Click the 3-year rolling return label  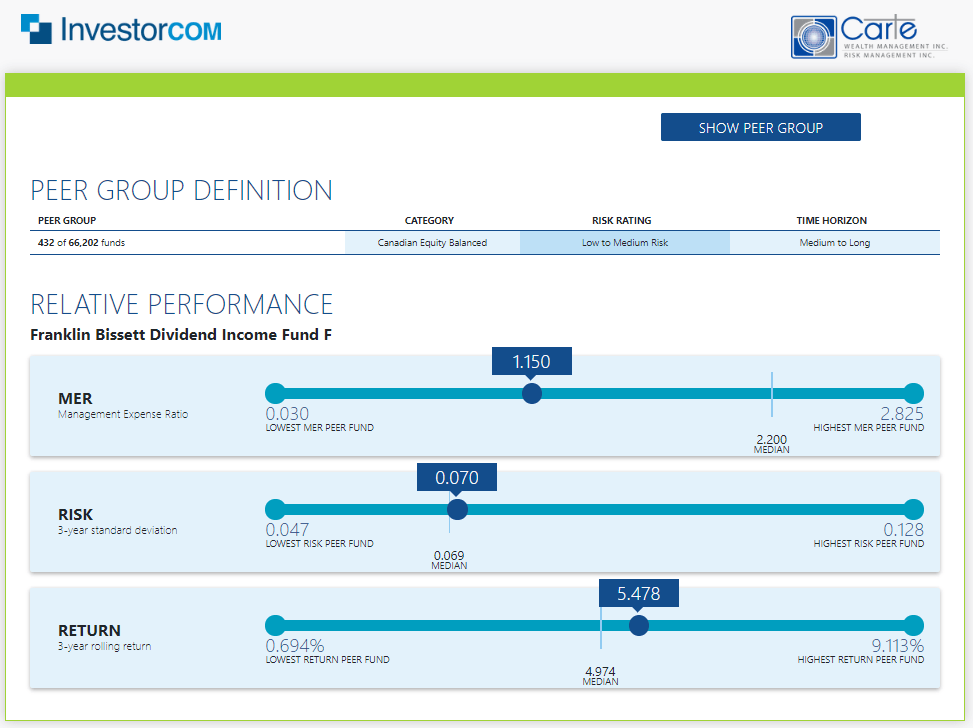point(104,646)
